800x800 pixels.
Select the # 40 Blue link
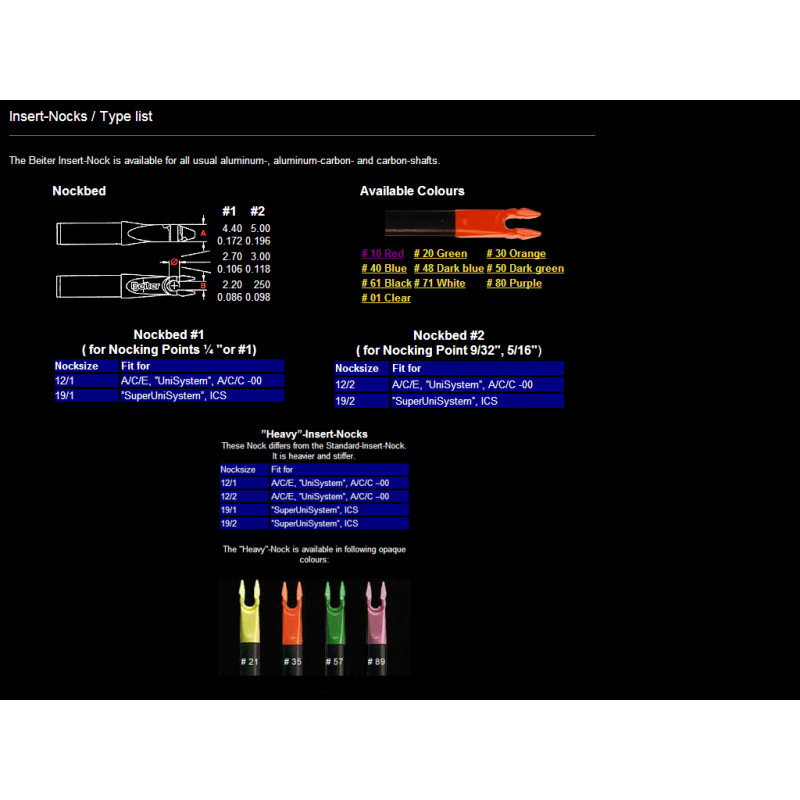coord(384,268)
